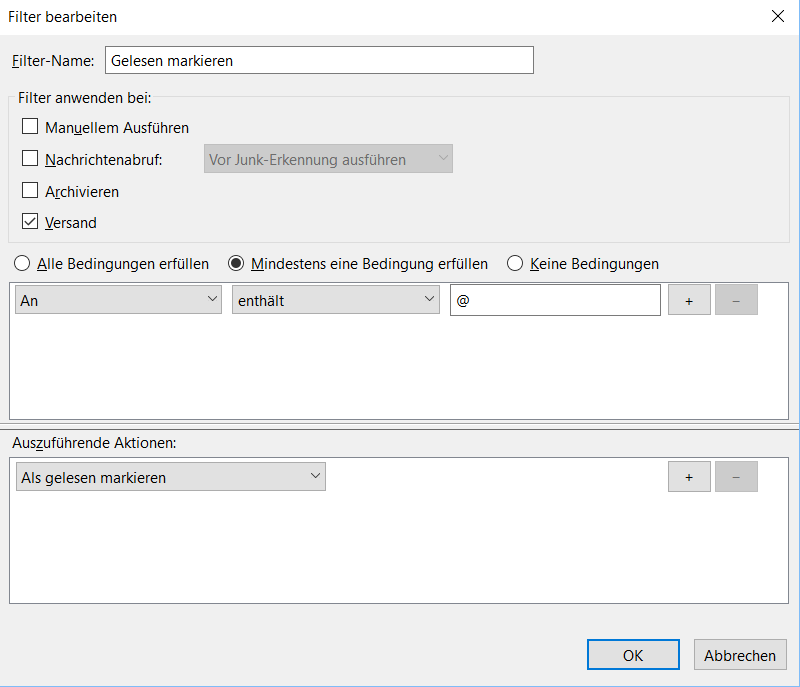
Task: Click the Filter-Name text field
Action: (x=319, y=60)
